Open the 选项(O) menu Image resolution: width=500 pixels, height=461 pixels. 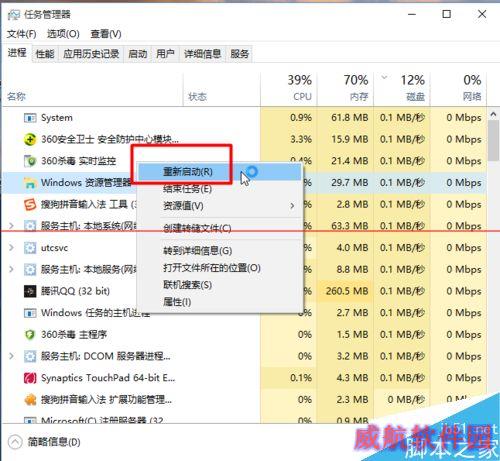(63, 34)
